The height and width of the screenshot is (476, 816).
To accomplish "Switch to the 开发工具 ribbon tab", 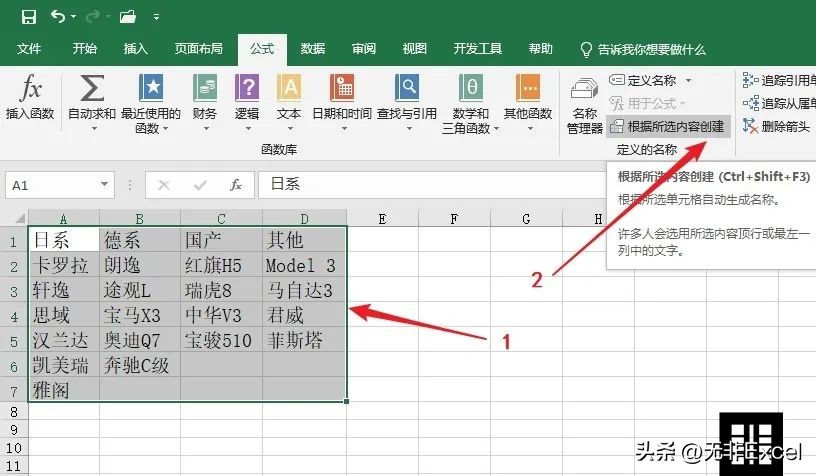I will [x=478, y=49].
